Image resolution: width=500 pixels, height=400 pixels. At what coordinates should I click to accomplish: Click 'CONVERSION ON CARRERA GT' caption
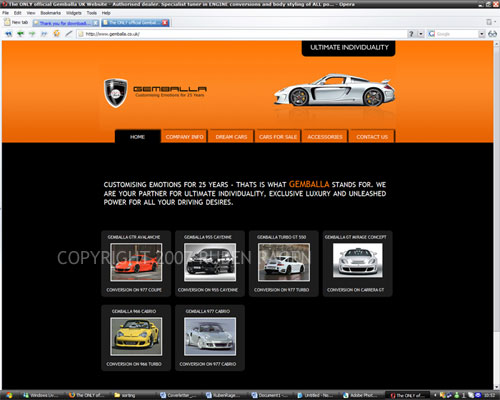tap(355, 290)
